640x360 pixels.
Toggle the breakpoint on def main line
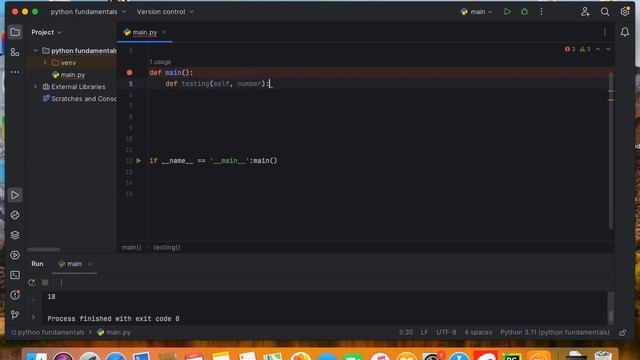[129, 73]
